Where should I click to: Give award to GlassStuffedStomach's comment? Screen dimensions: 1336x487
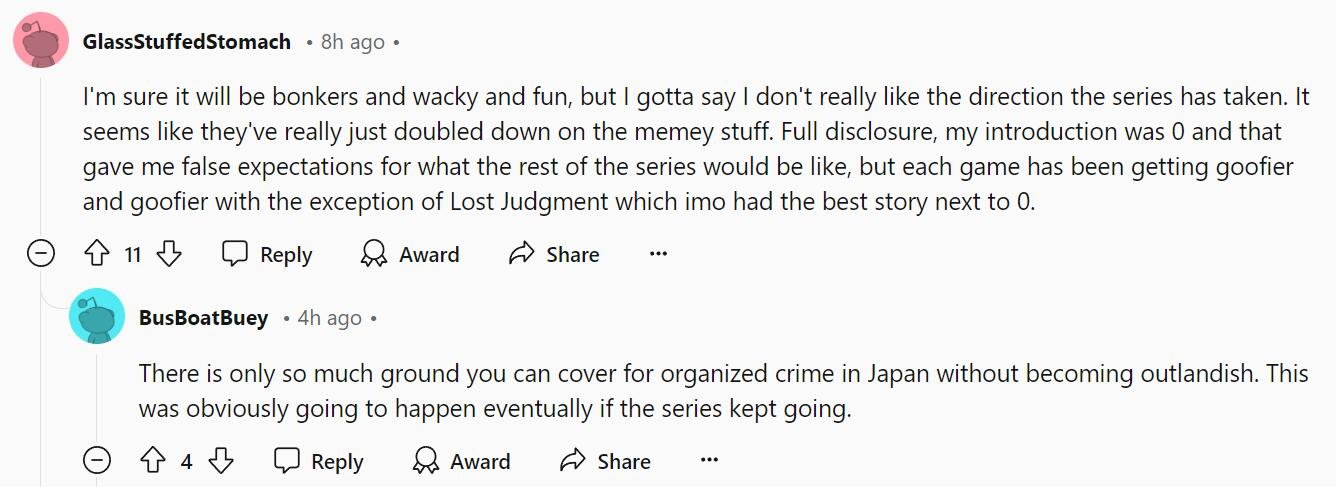pos(410,254)
